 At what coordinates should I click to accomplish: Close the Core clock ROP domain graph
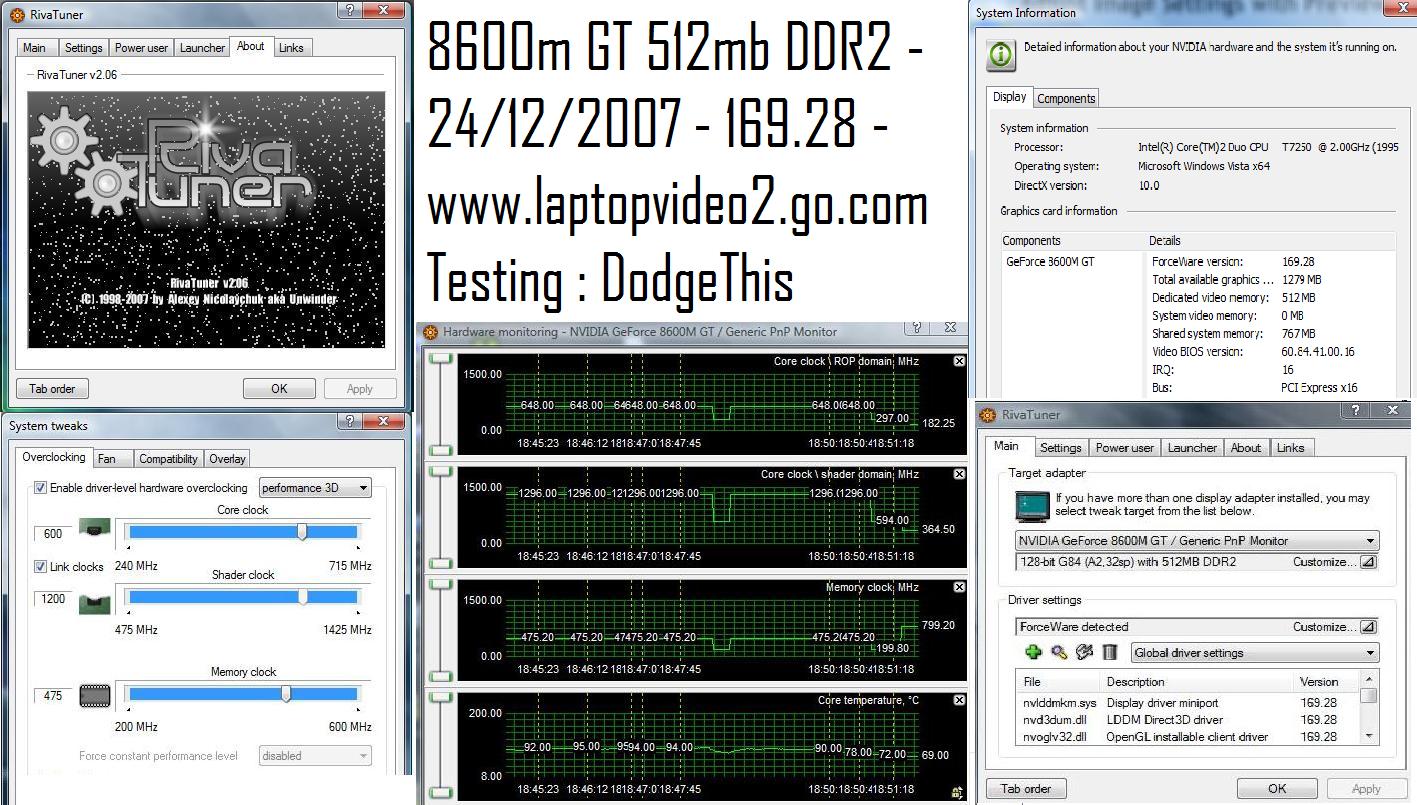tap(959, 361)
